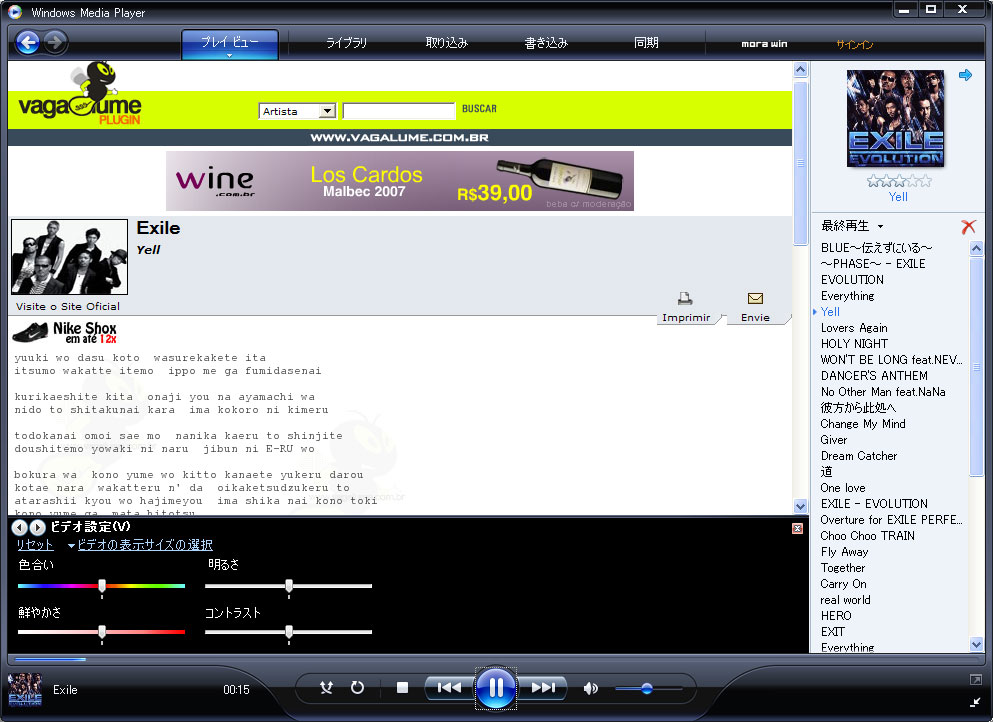Select Lovers Again in the playlist
Image resolution: width=993 pixels, height=722 pixels.
click(854, 327)
